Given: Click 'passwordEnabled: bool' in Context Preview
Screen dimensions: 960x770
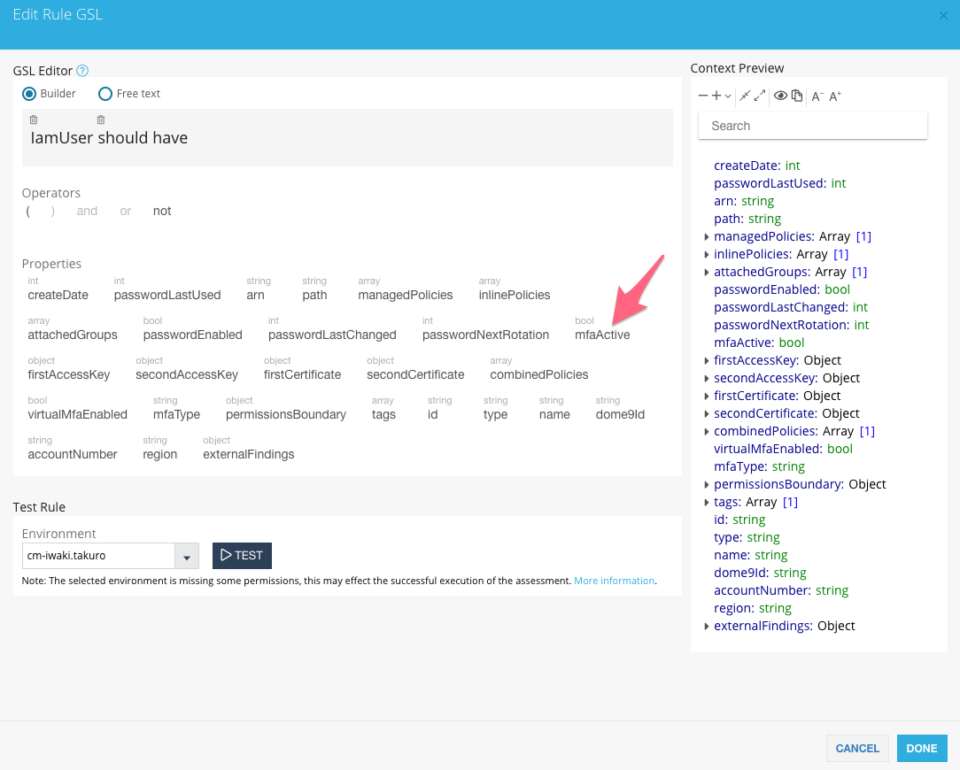Looking at the screenshot, I should click(x=782, y=290).
